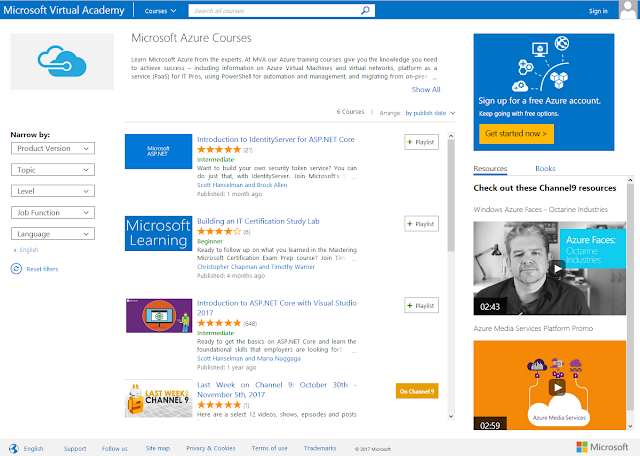Expand the Product Version dropdown
The height and width of the screenshot is (456, 640).
pos(53,148)
